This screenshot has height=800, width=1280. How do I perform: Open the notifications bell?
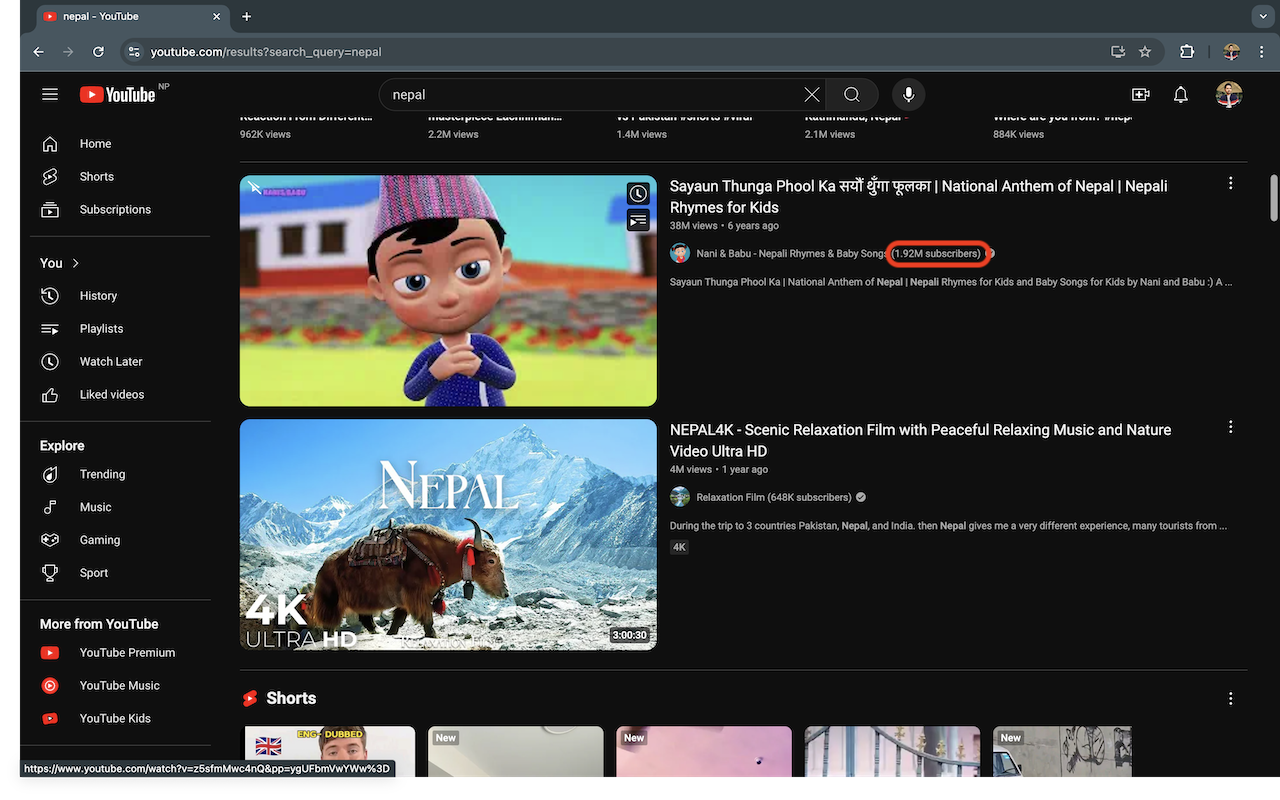1181,94
